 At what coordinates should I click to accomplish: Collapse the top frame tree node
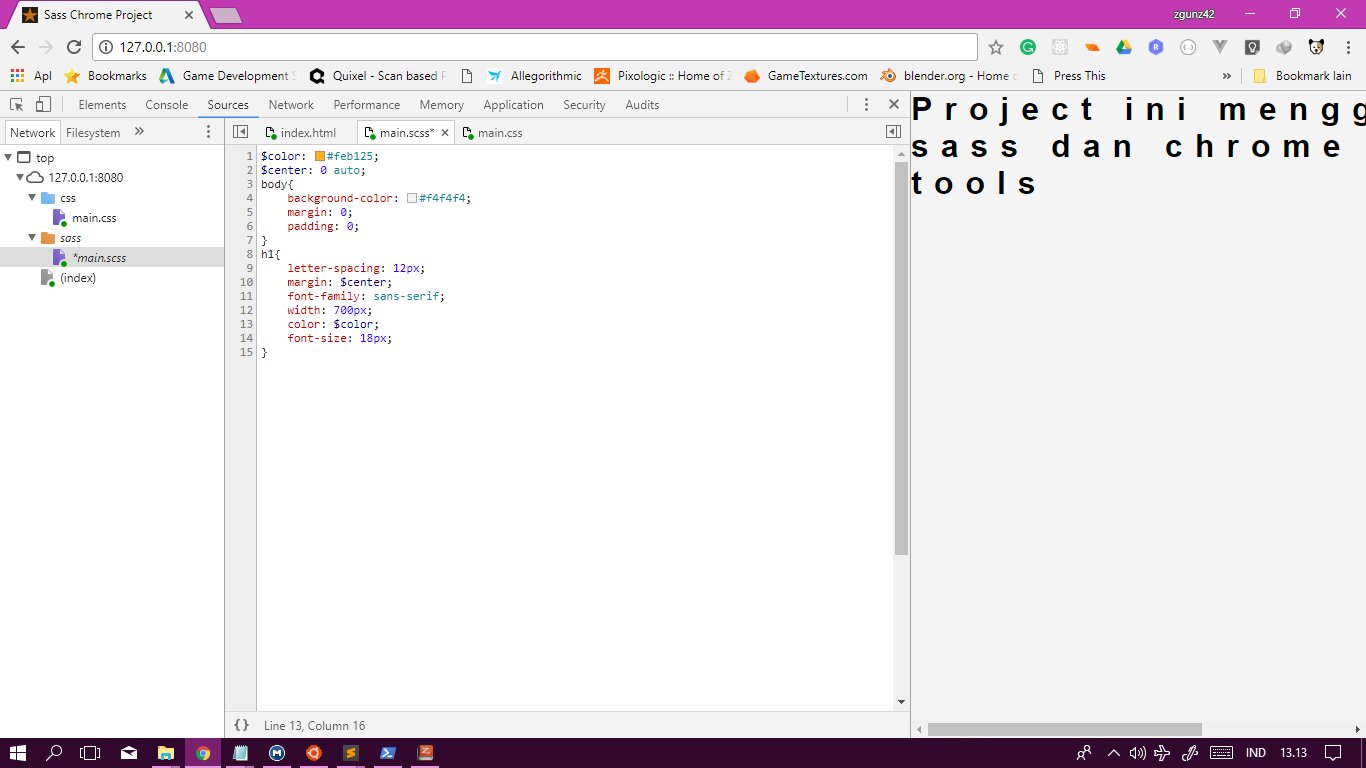pyautogui.click(x=9, y=157)
